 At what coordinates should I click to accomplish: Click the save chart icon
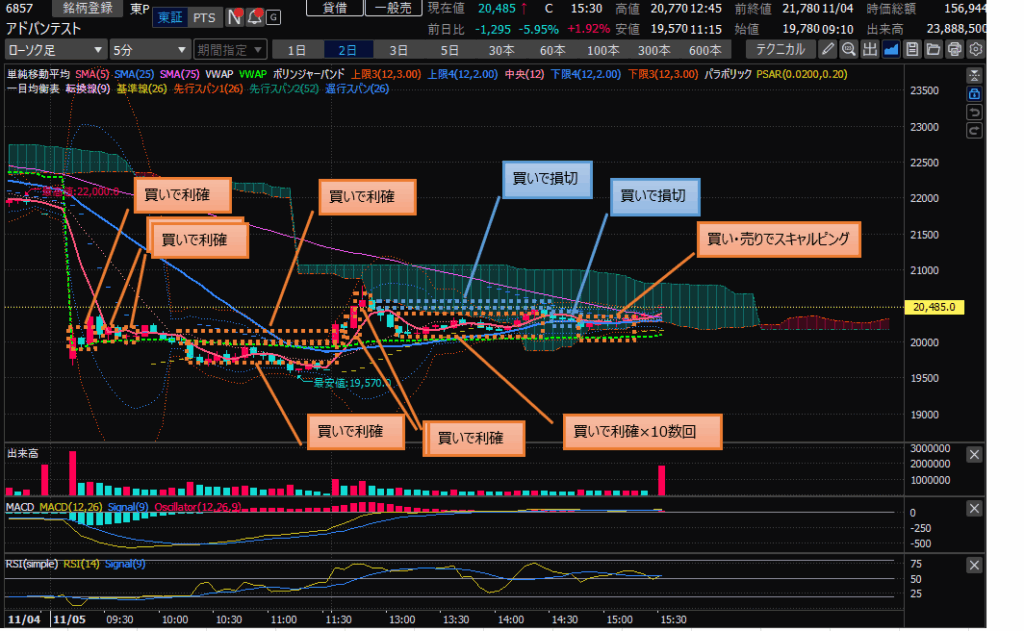point(912,49)
